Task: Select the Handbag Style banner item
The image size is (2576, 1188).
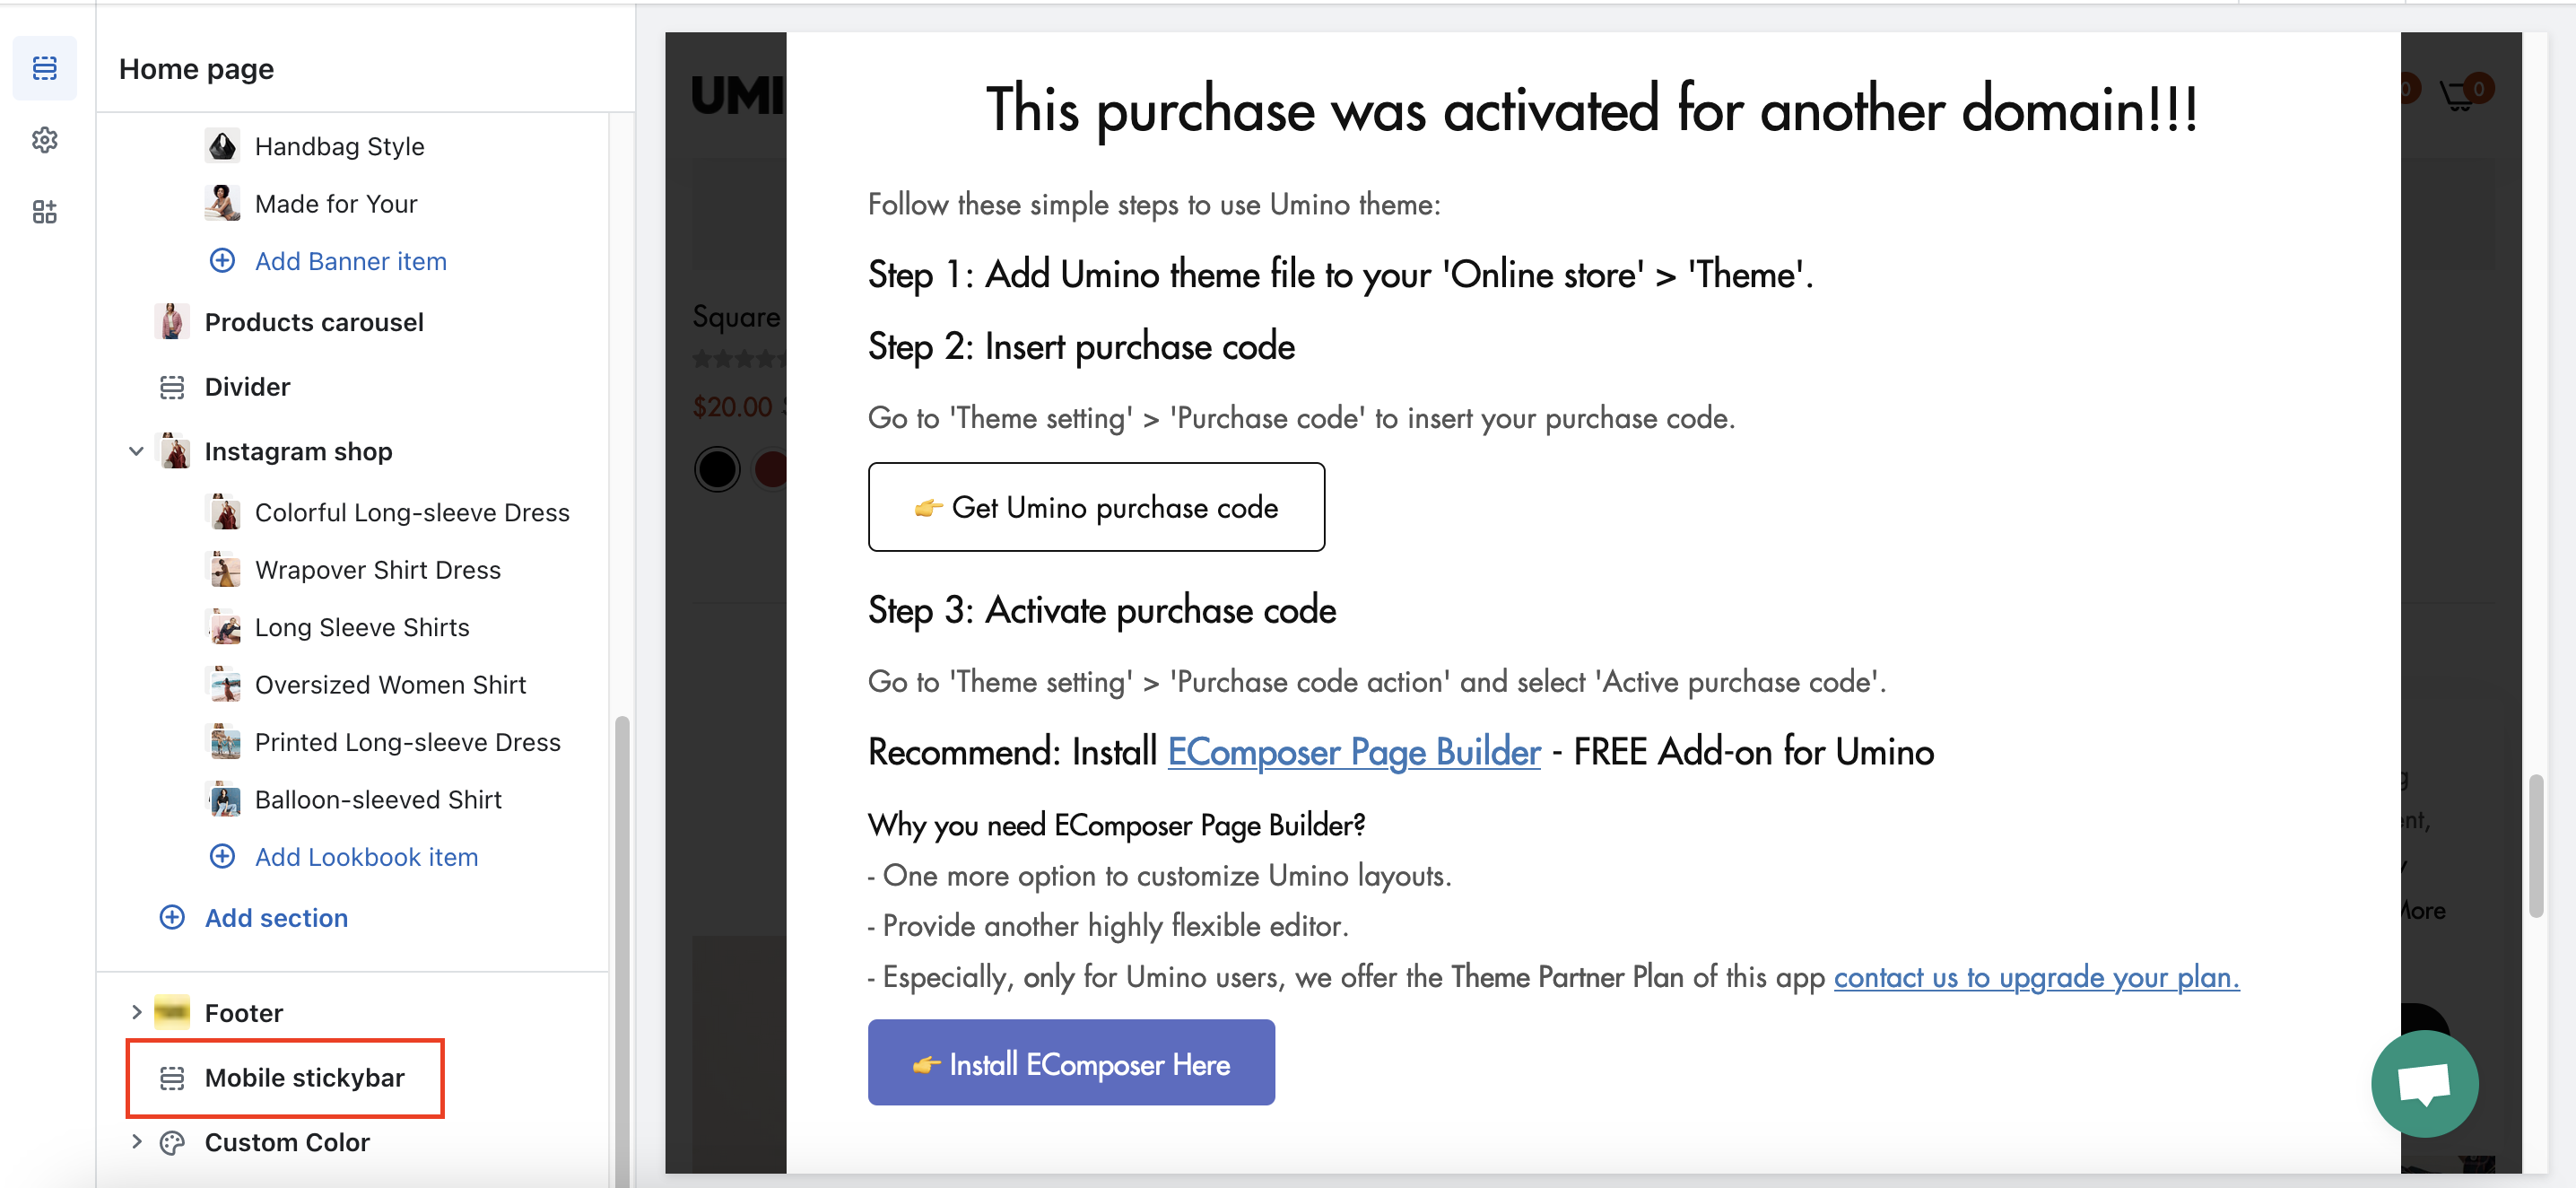Action: point(339,146)
